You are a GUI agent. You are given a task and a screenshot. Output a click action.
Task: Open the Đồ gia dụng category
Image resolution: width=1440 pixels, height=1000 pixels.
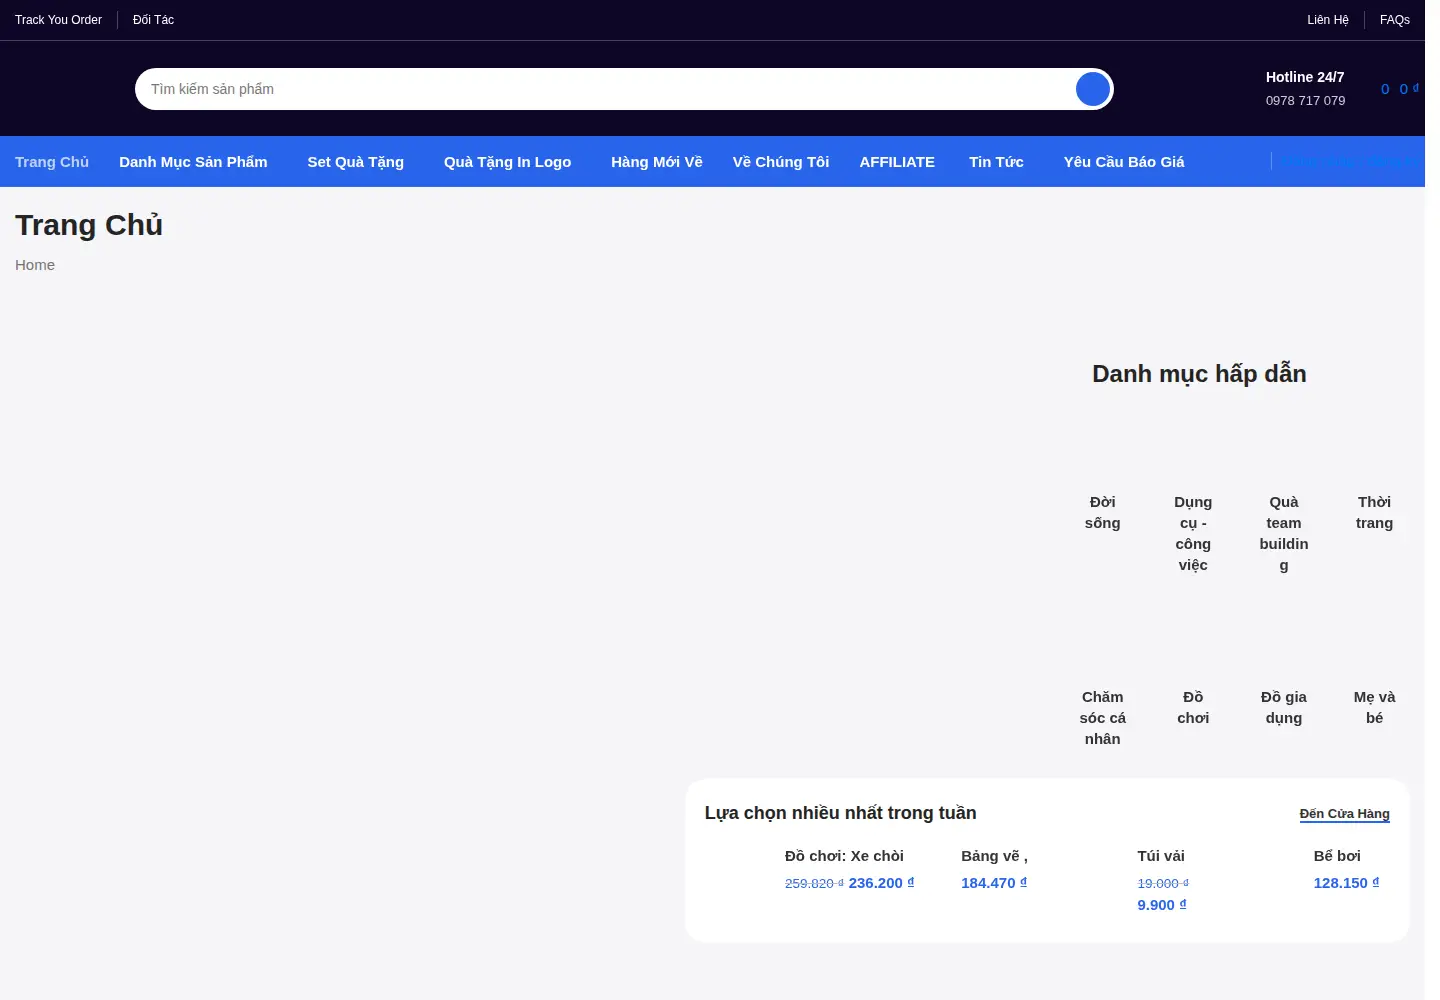(x=1284, y=707)
